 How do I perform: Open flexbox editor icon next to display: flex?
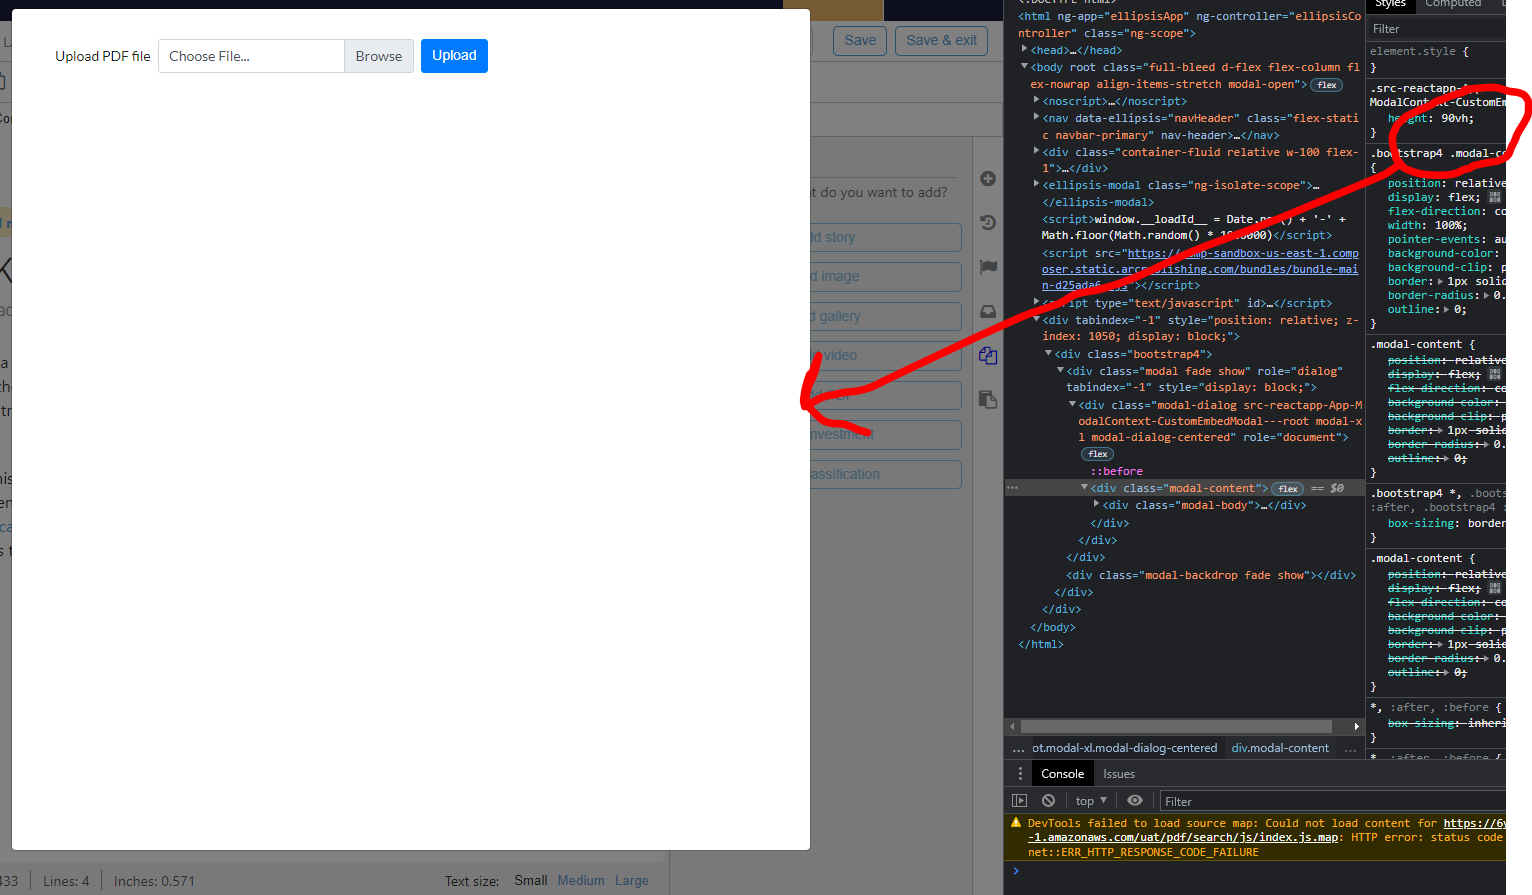point(1494,197)
